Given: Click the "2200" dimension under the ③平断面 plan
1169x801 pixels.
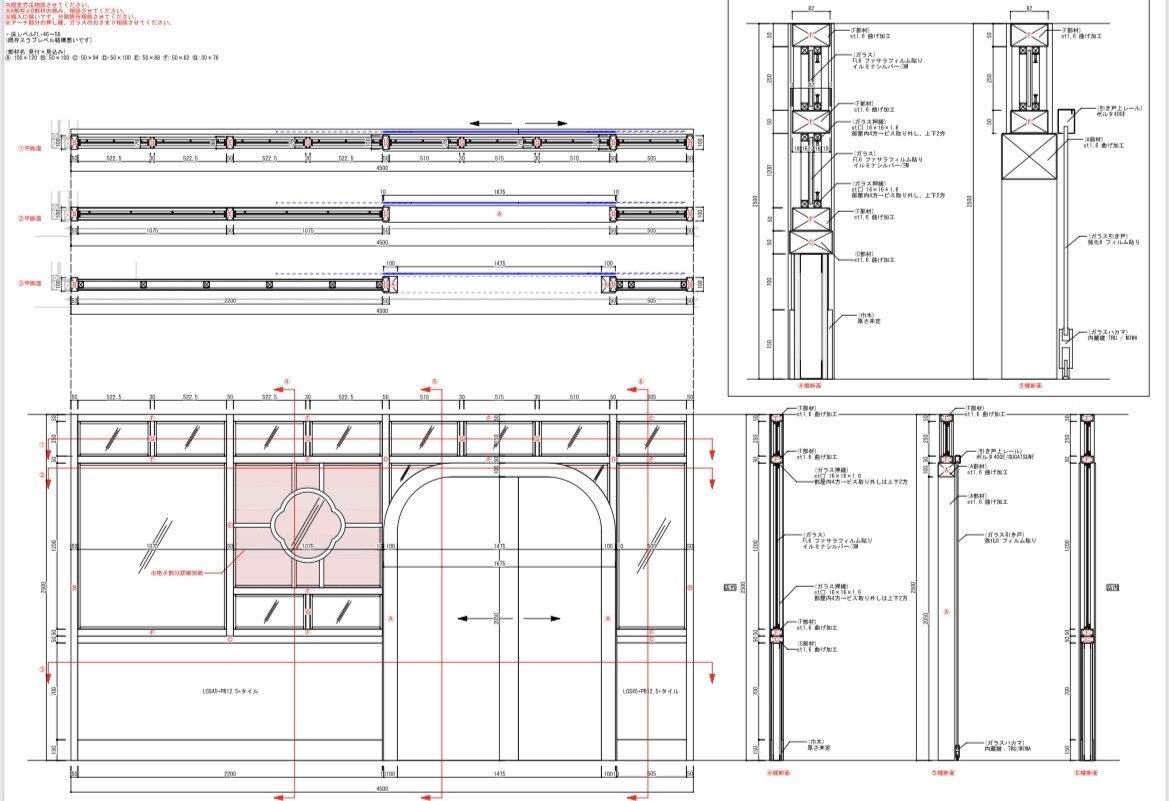Looking at the screenshot, I should (x=230, y=301).
